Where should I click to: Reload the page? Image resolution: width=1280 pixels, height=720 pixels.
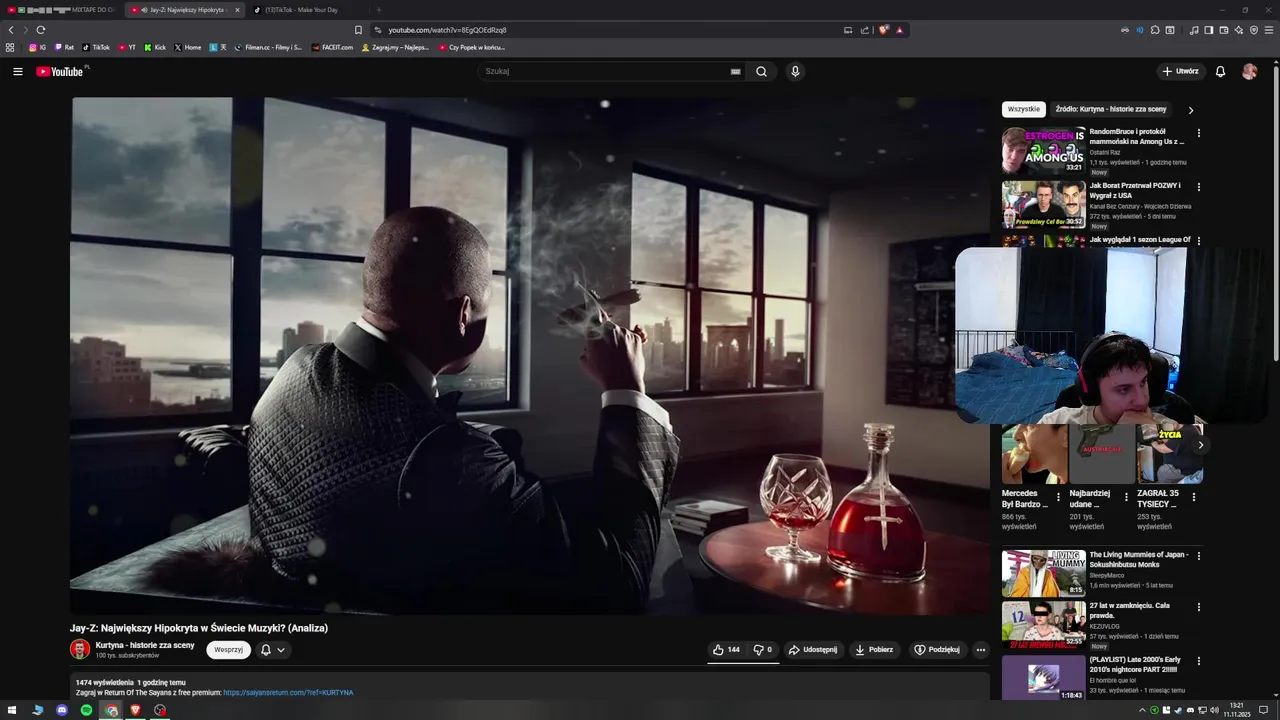point(40,30)
